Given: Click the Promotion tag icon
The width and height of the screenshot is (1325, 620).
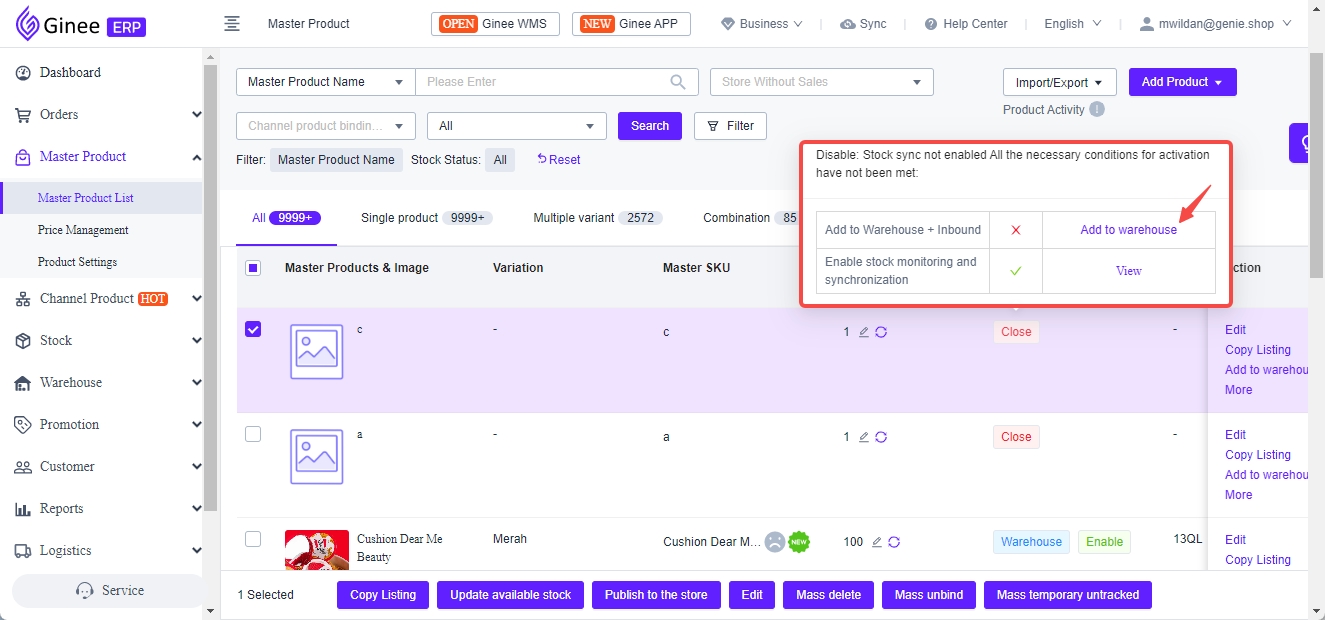Looking at the screenshot, I should pos(22,425).
